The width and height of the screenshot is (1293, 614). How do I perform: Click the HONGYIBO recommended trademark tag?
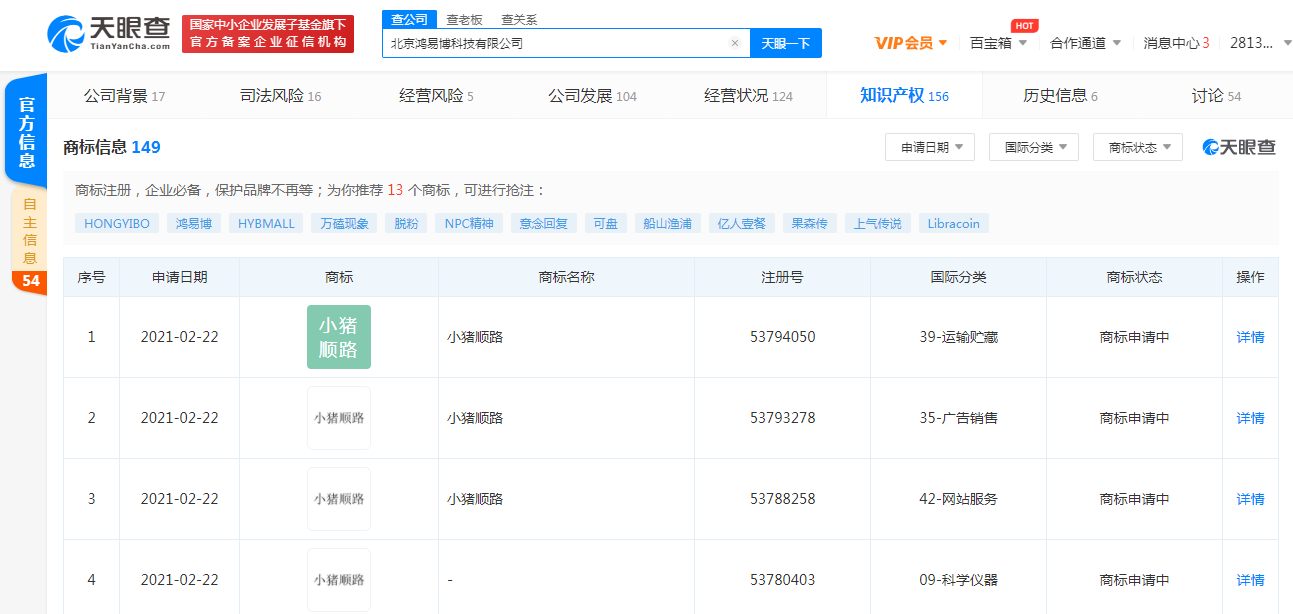[x=117, y=224]
